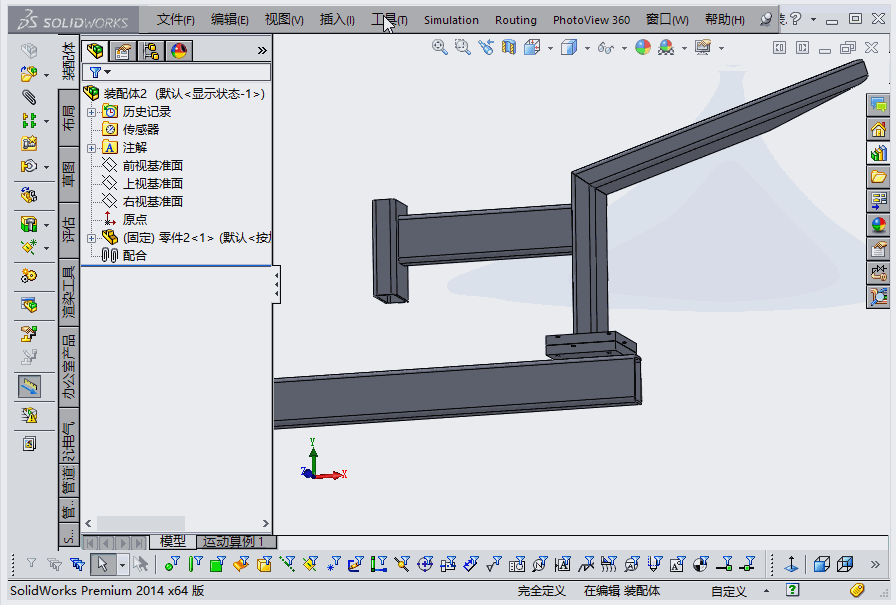The height and width of the screenshot is (605, 896).
Task: Click the Insert Components icon
Action: click(x=29, y=74)
